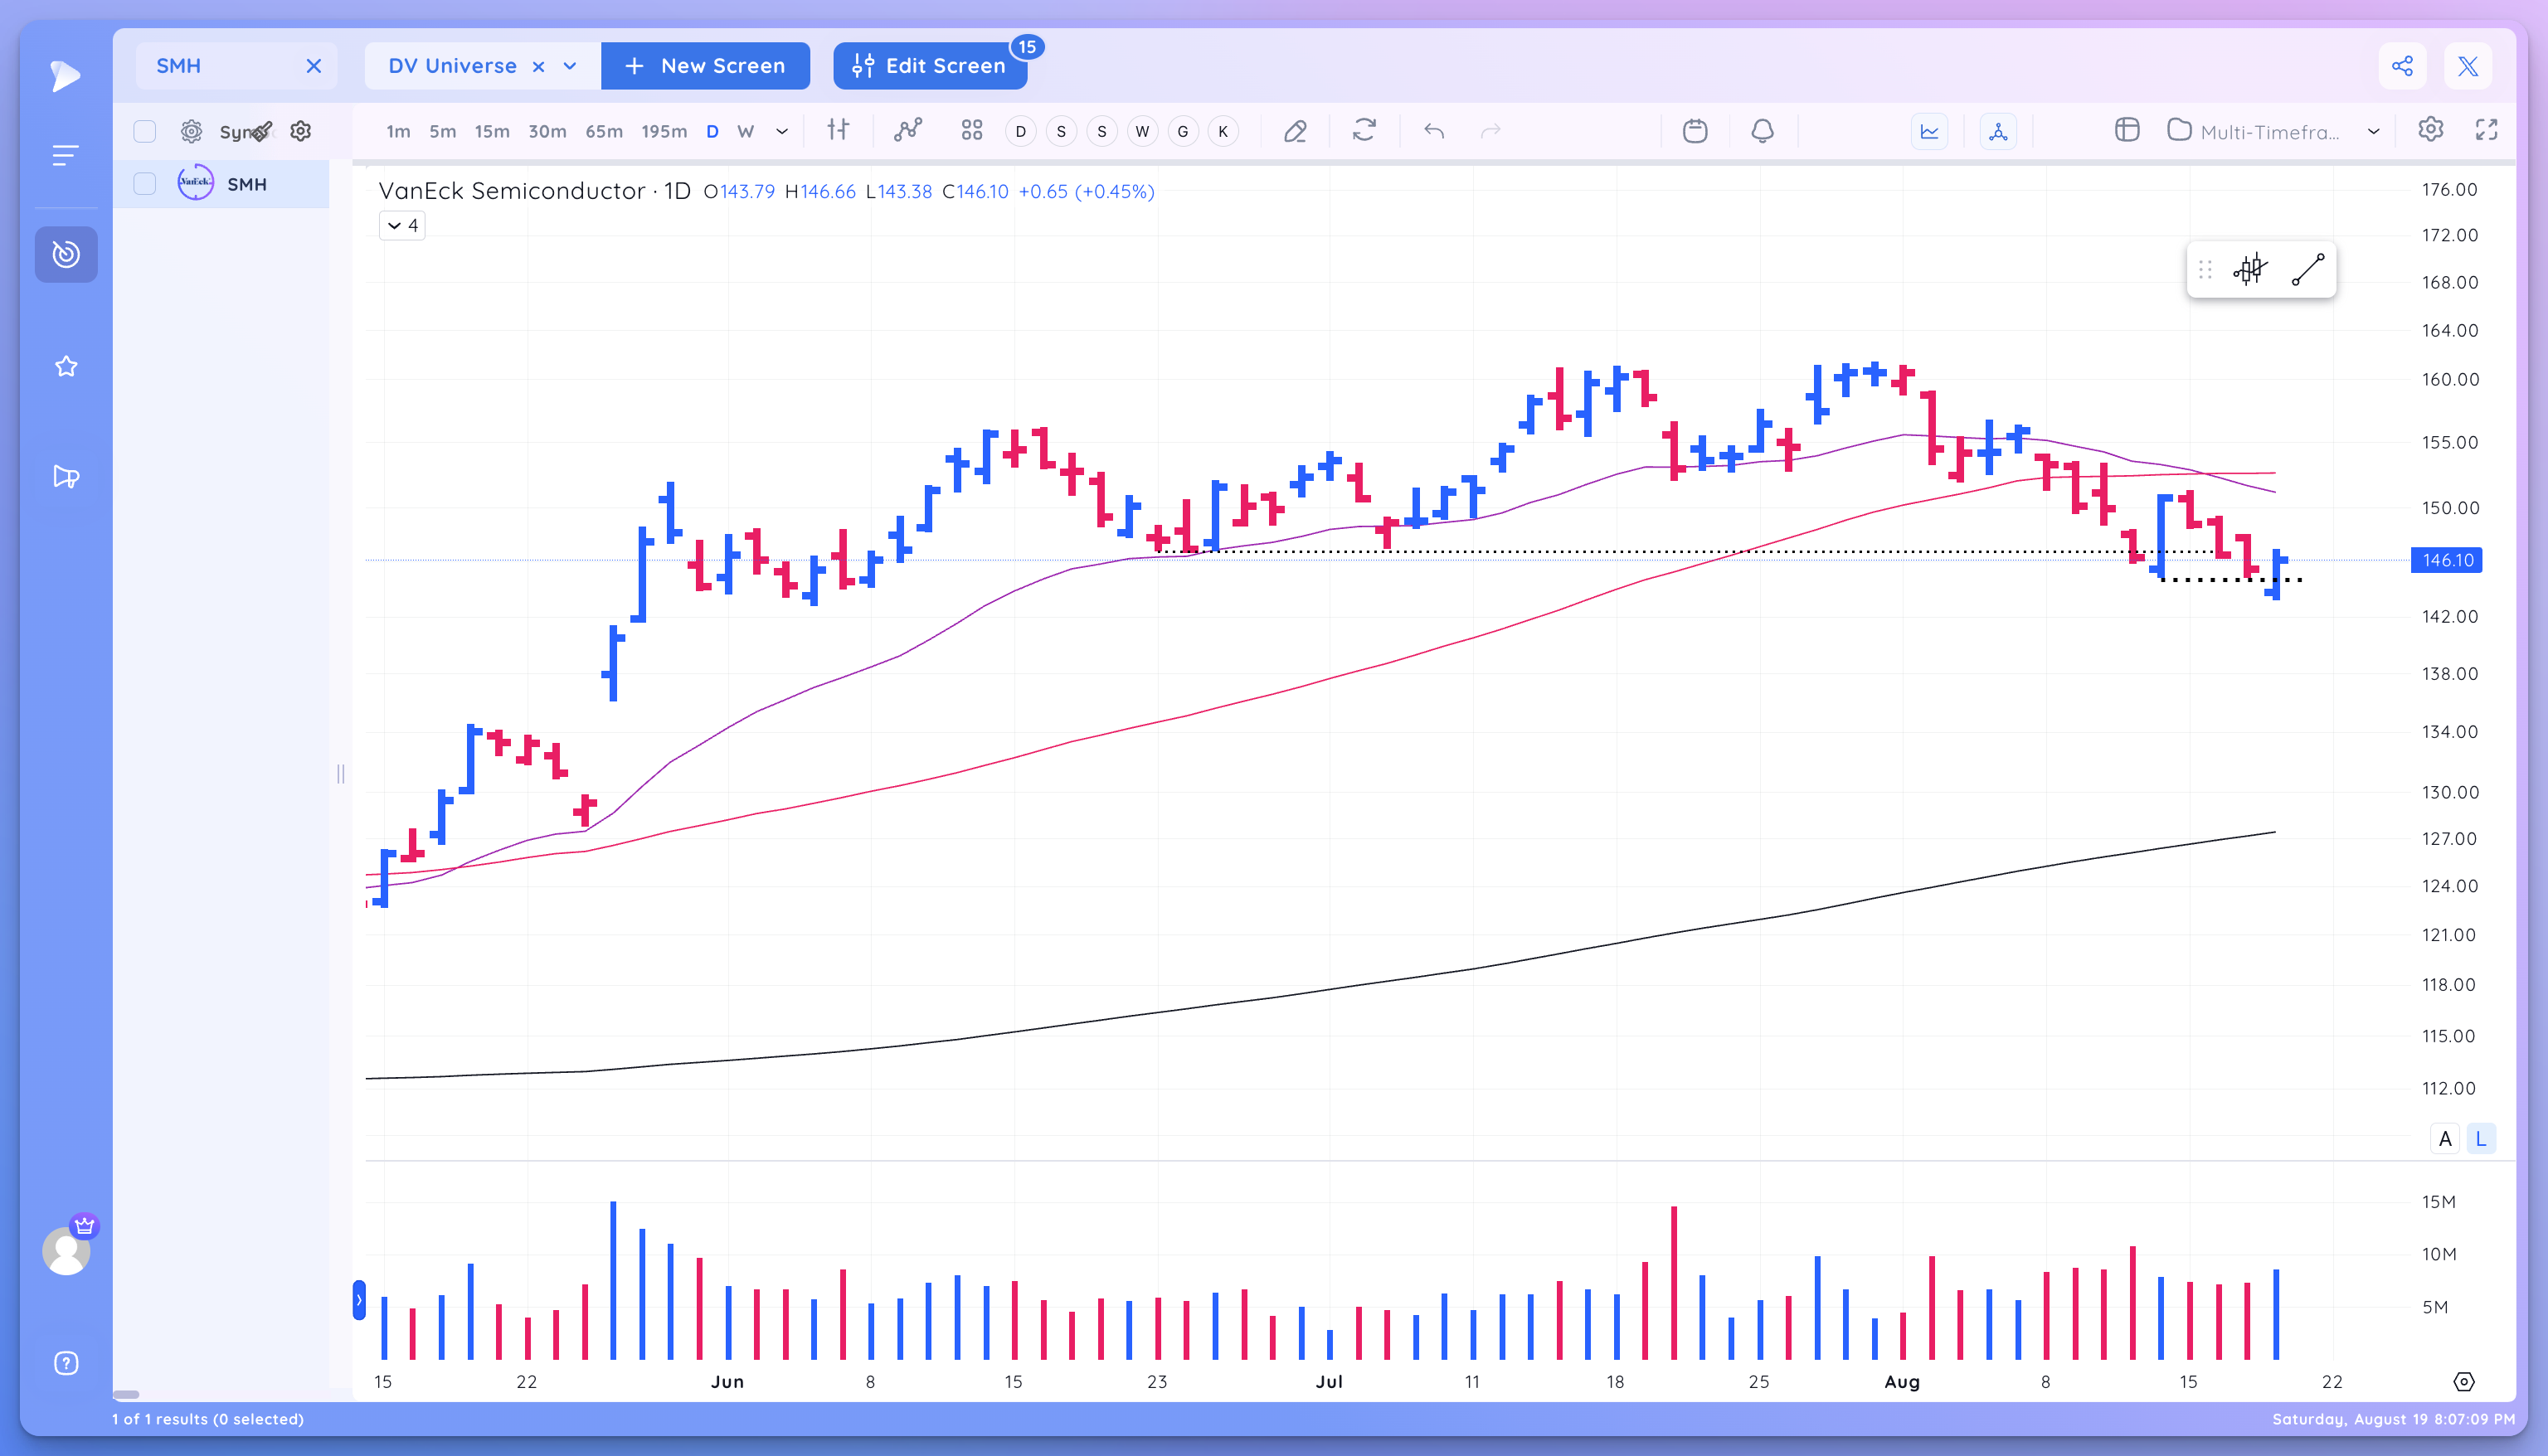2548x1456 pixels.
Task: Open the screener radar icon in the sidebar
Action: (66, 254)
